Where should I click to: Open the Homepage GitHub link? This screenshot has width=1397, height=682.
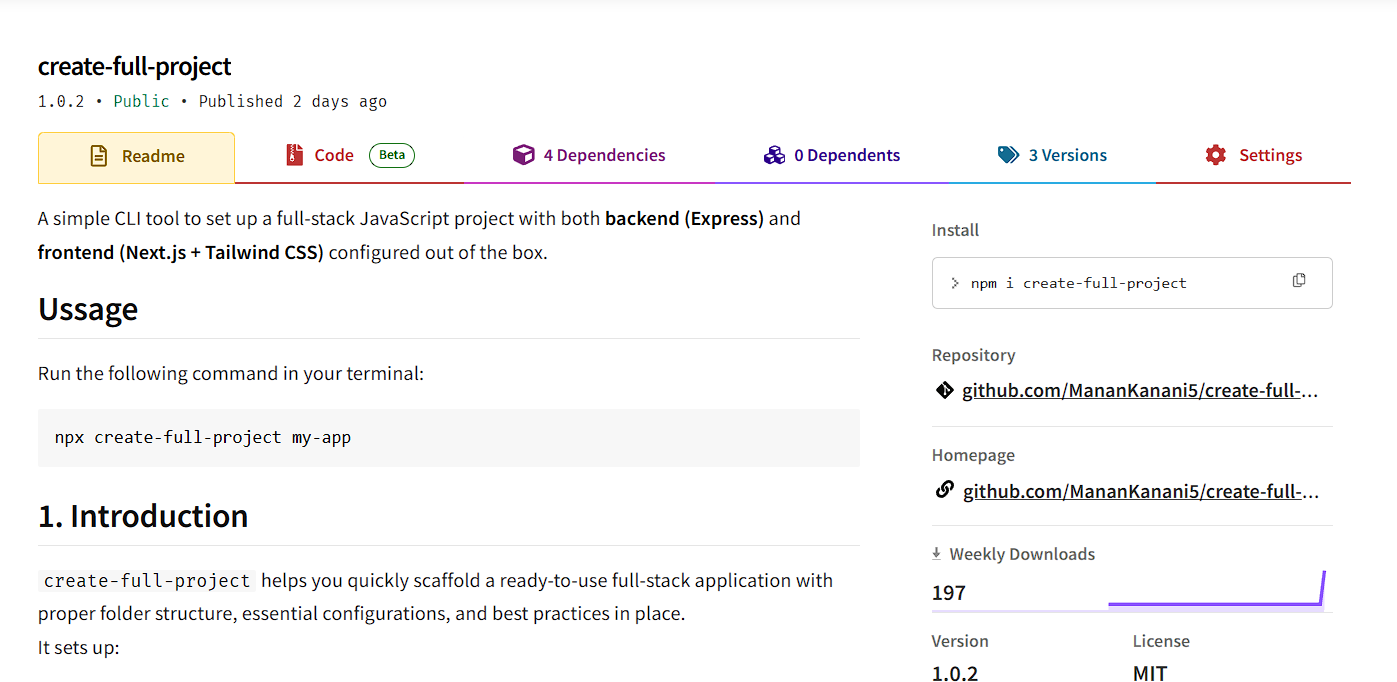(x=1141, y=491)
